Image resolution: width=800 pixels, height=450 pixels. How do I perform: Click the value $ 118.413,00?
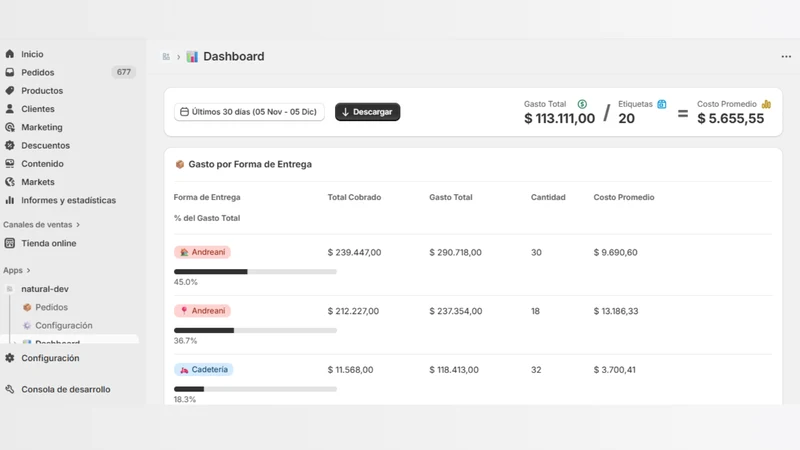454,369
